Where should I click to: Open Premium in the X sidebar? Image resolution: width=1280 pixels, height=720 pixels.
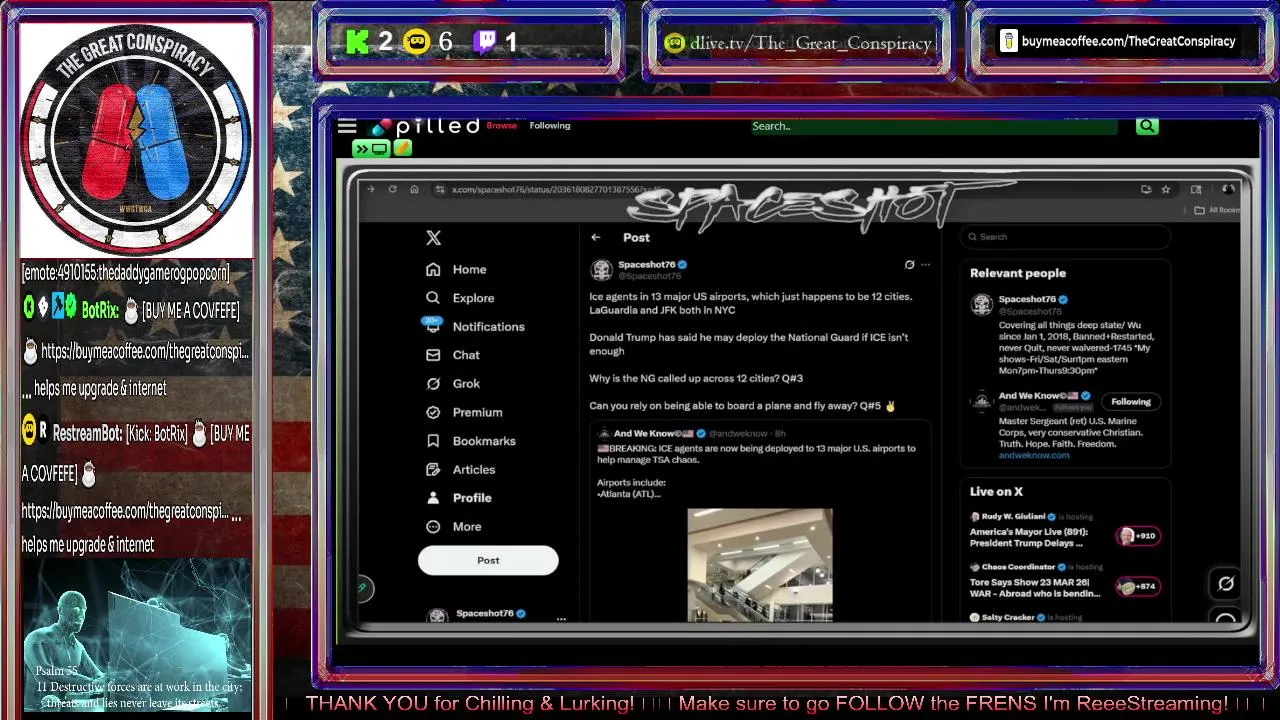[x=464, y=412]
